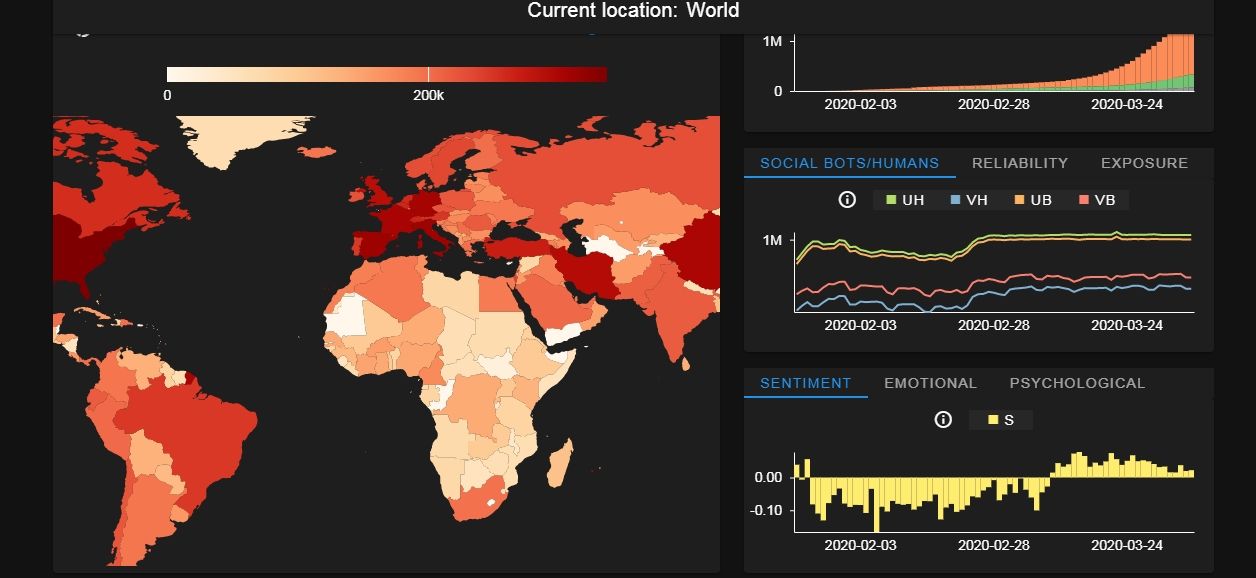Viewport: 1256px width, 578px height.
Task: Select the Sentiment tab
Action: [x=805, y=383]
